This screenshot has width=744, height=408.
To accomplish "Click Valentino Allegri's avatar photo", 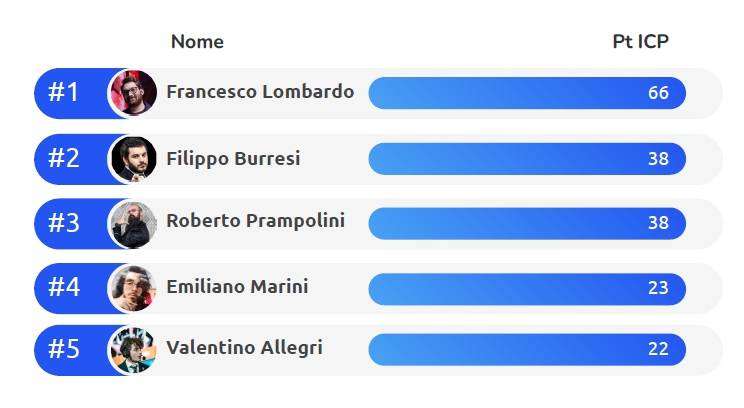I will (x=133, y=350).
